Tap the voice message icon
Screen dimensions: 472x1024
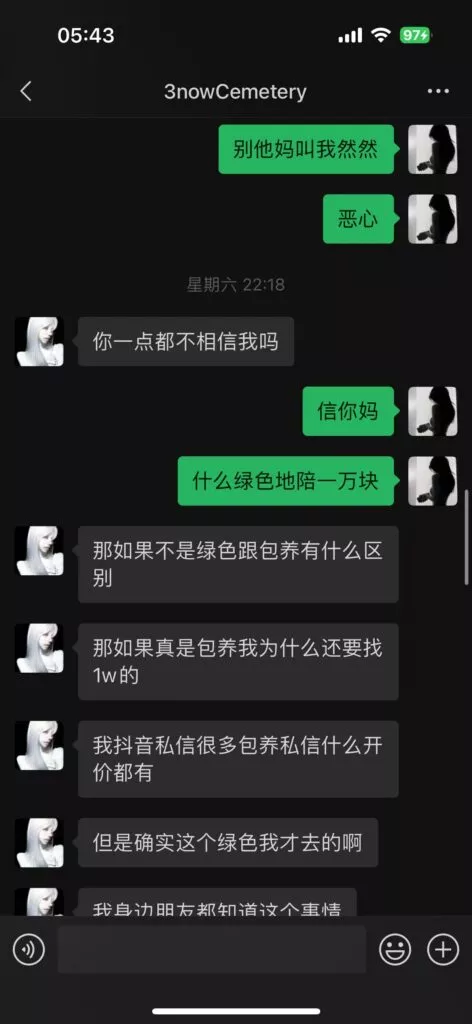[x=29, y=949]
